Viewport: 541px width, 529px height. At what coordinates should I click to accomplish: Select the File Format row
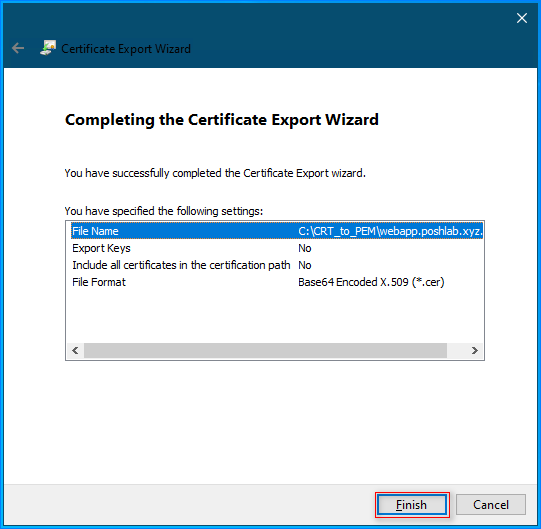(277, 282)
